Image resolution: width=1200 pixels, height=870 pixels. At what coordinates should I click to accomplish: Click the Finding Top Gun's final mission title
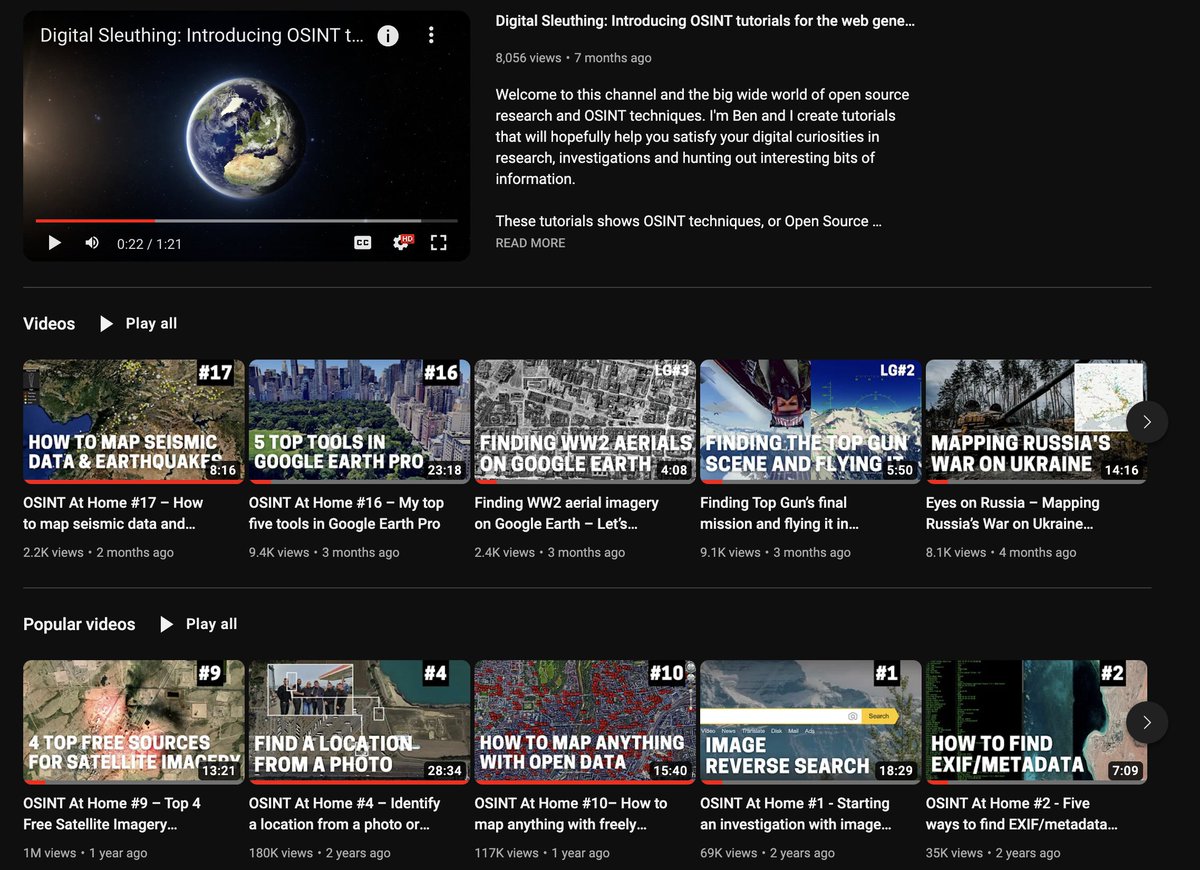point(780,513)
